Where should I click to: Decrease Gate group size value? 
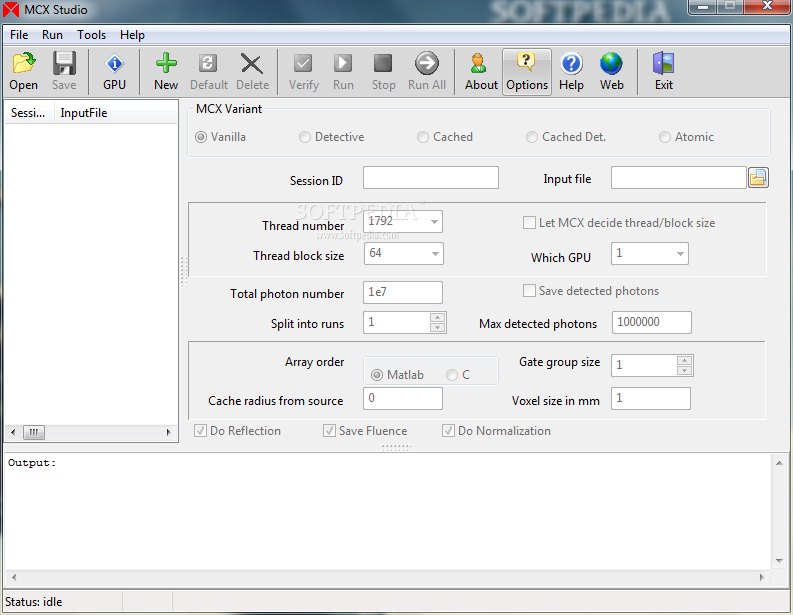tap(684, 370)
